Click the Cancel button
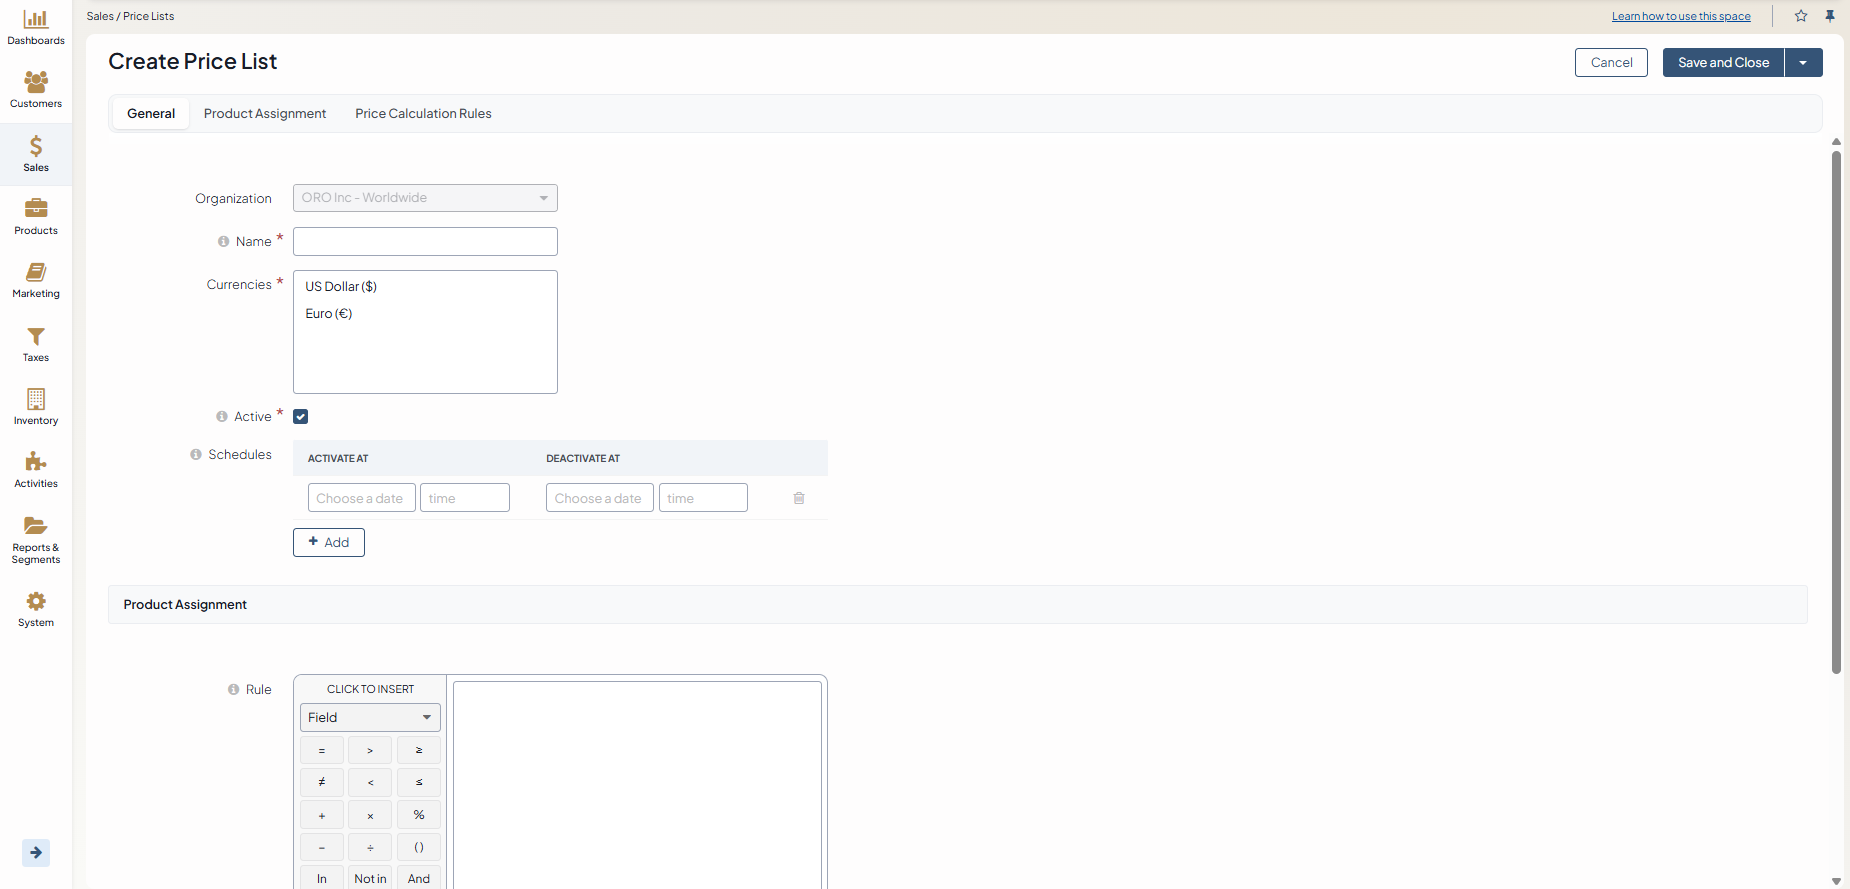Image resolution: width=1850 pixels, height=889 pixels. click(1611, 63)
